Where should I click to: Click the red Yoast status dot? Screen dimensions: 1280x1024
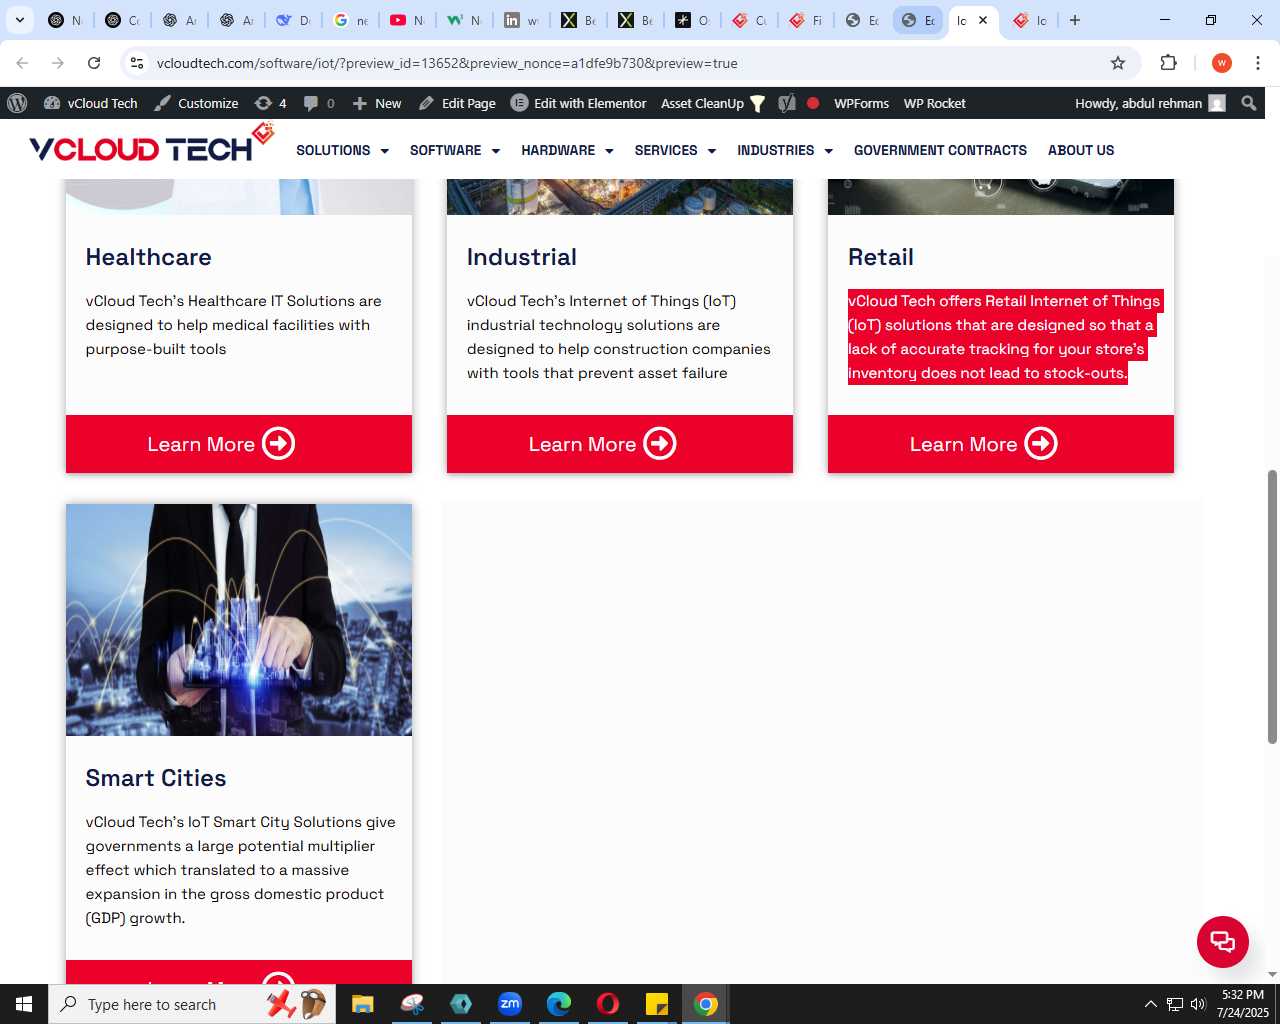point(813,103)
